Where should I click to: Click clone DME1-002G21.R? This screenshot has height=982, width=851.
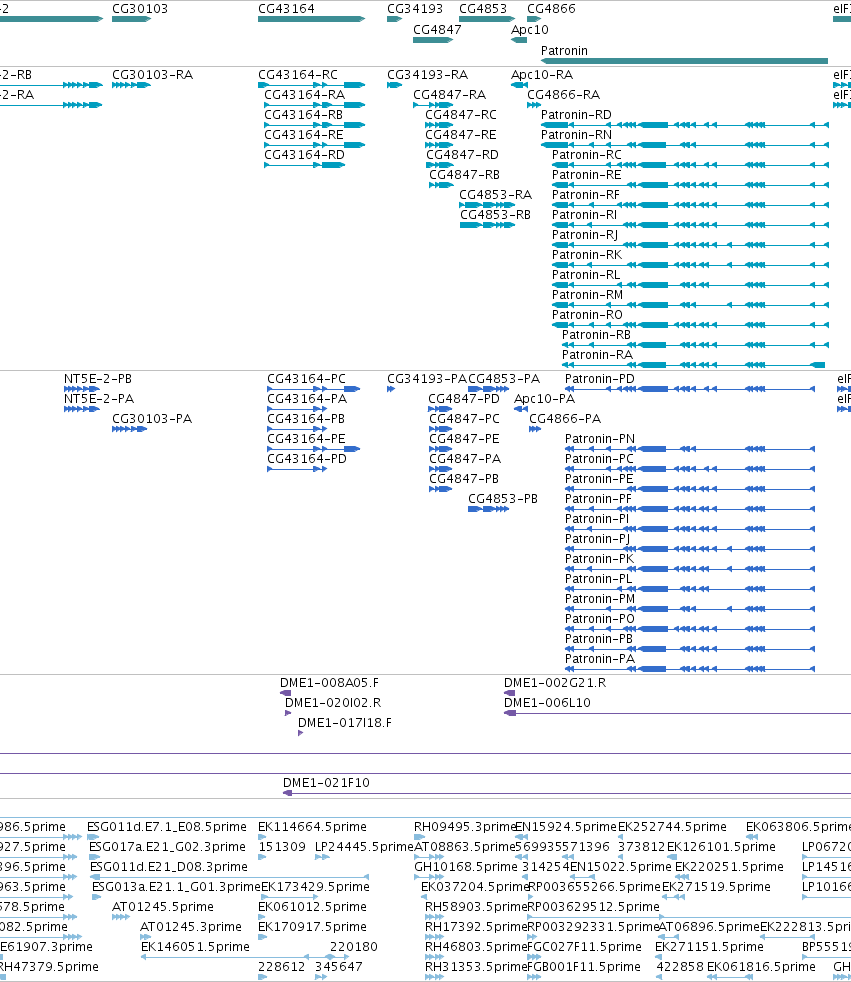[555, 684]
